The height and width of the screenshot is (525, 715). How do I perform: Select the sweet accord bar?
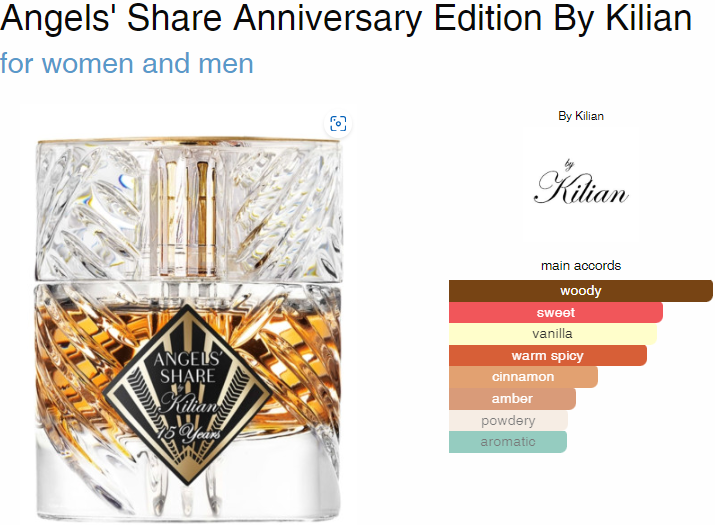(555, 312)
